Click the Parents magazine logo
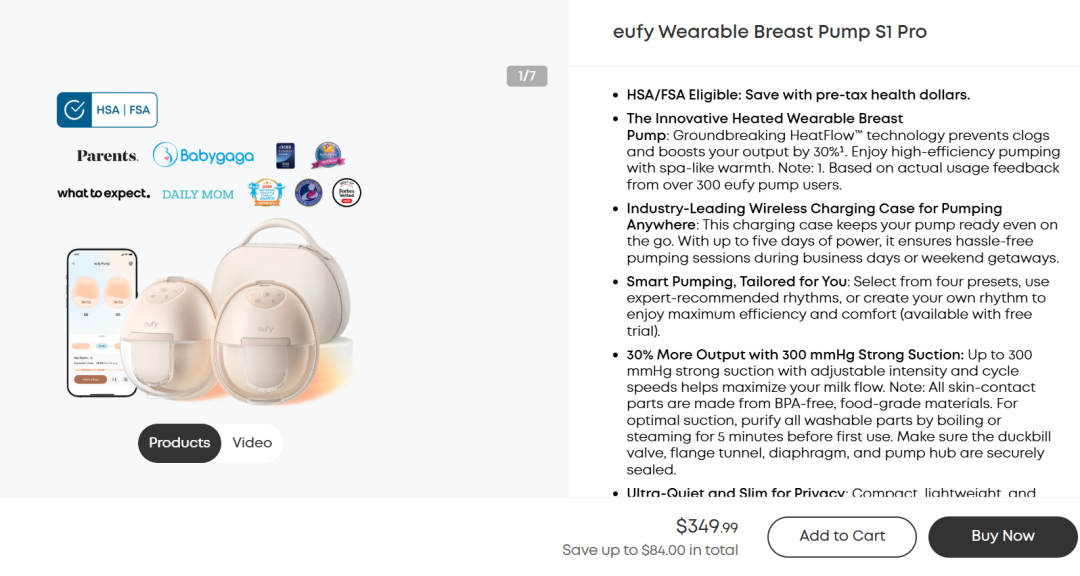Screen dimensions: 1080x576 coord(107,156)
